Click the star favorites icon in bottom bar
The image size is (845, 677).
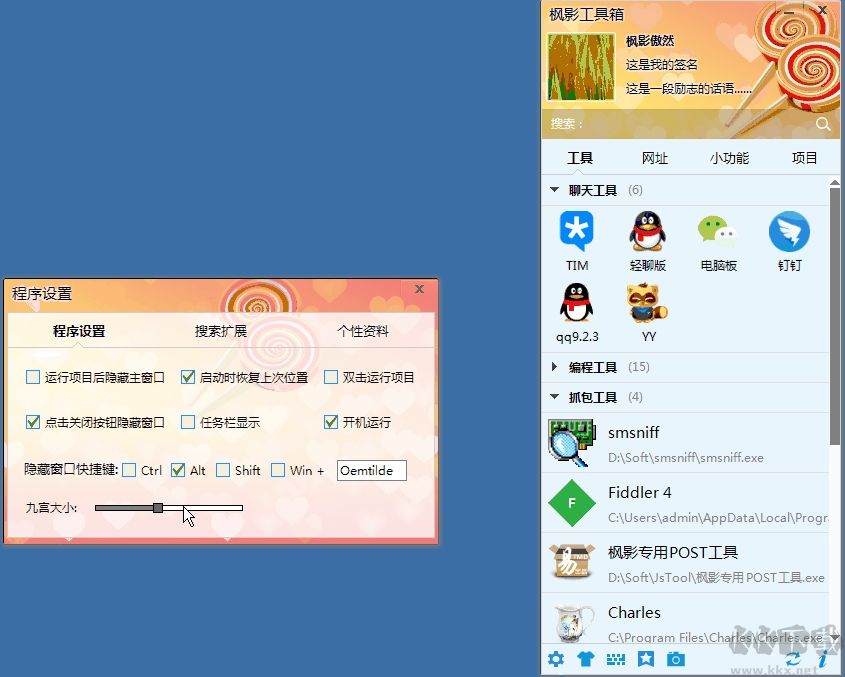pos(645,659)
